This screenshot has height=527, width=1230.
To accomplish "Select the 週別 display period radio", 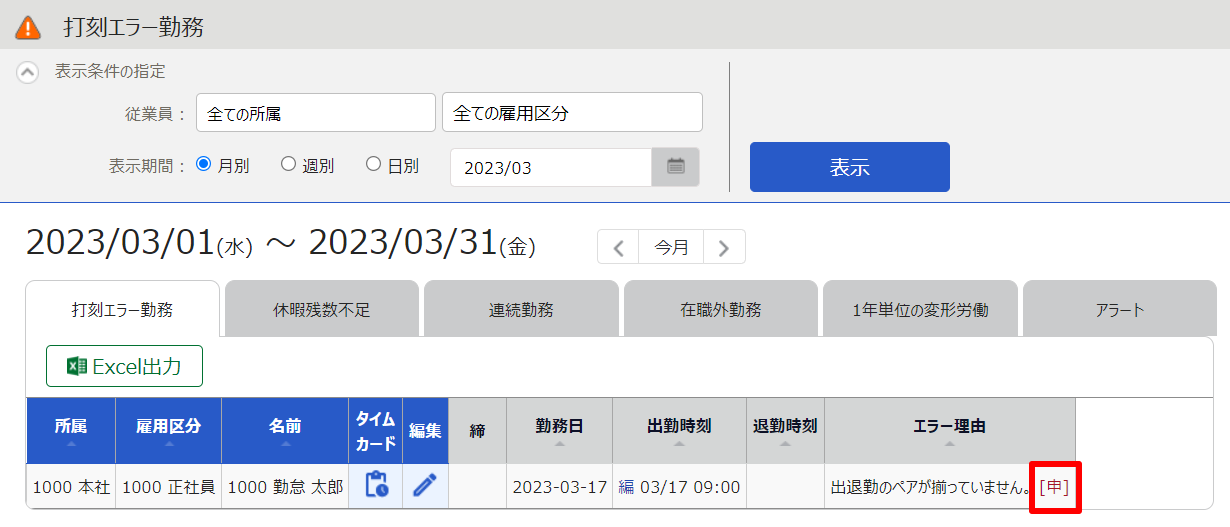I will coord(289,165).
